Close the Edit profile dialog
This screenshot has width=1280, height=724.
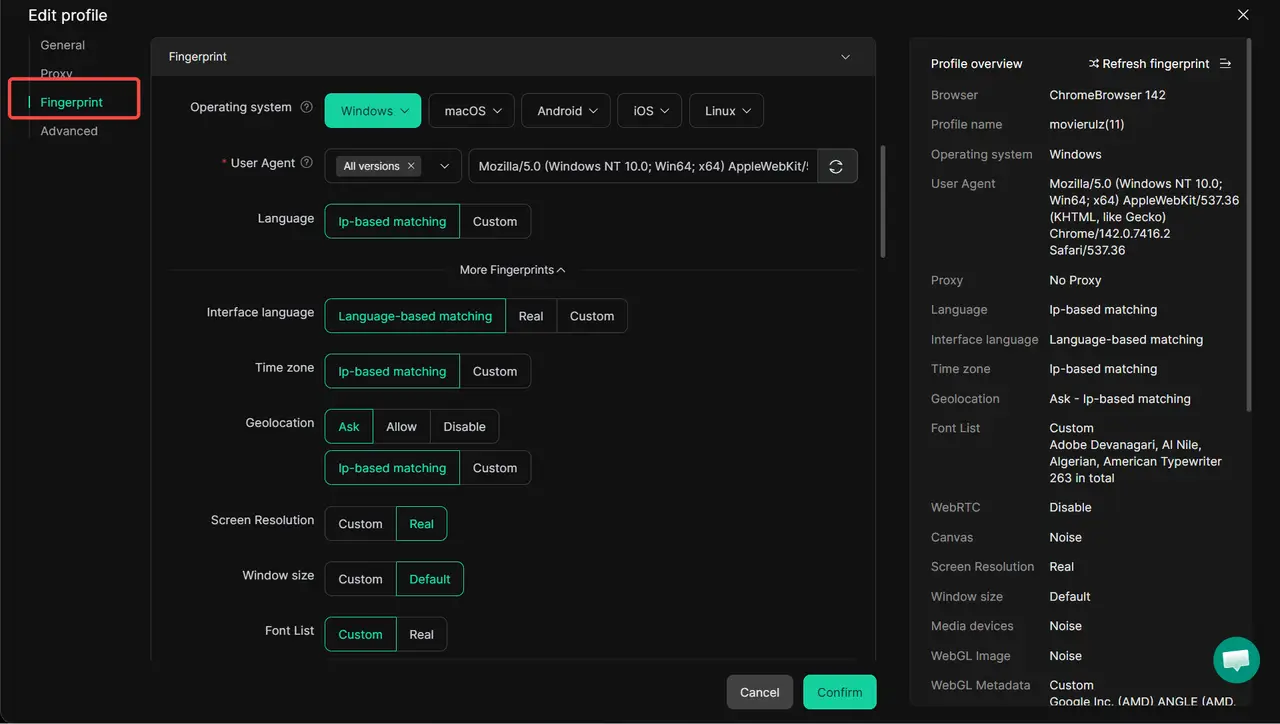pyautogui.click(x=1243, y=15)
